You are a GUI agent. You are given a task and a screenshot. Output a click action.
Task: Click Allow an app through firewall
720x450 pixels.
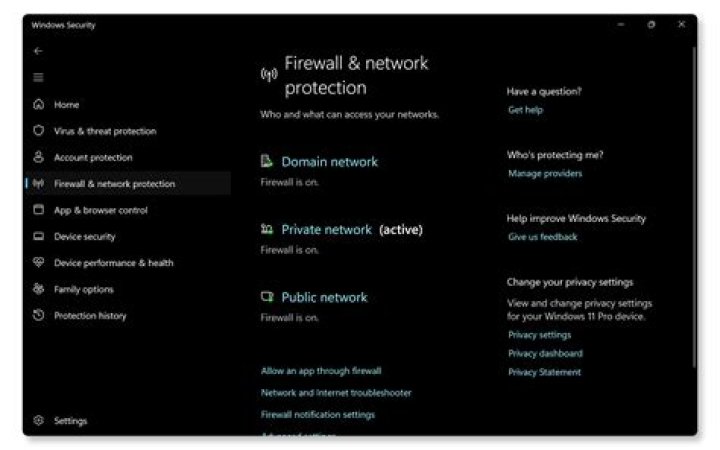[x=321, y=371]
